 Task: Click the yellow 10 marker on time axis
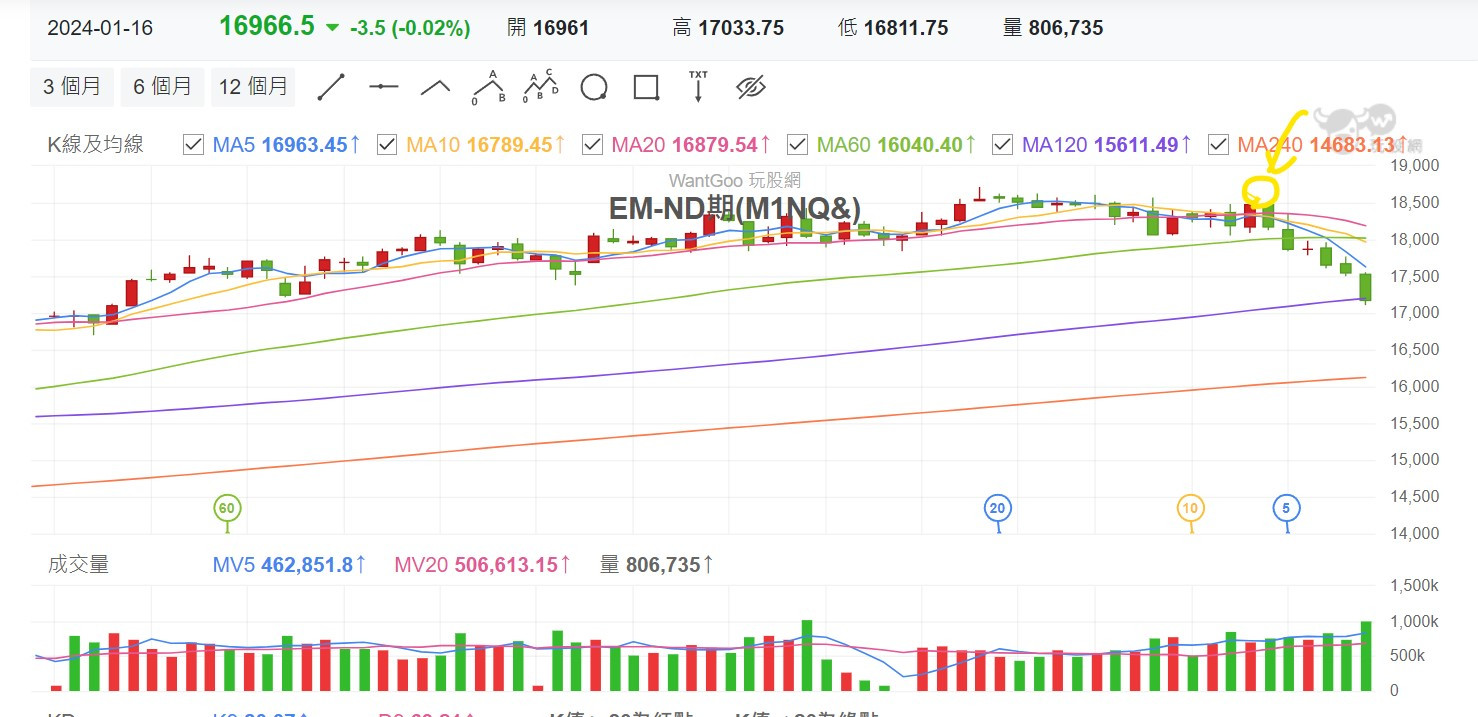coord(1190,508)
